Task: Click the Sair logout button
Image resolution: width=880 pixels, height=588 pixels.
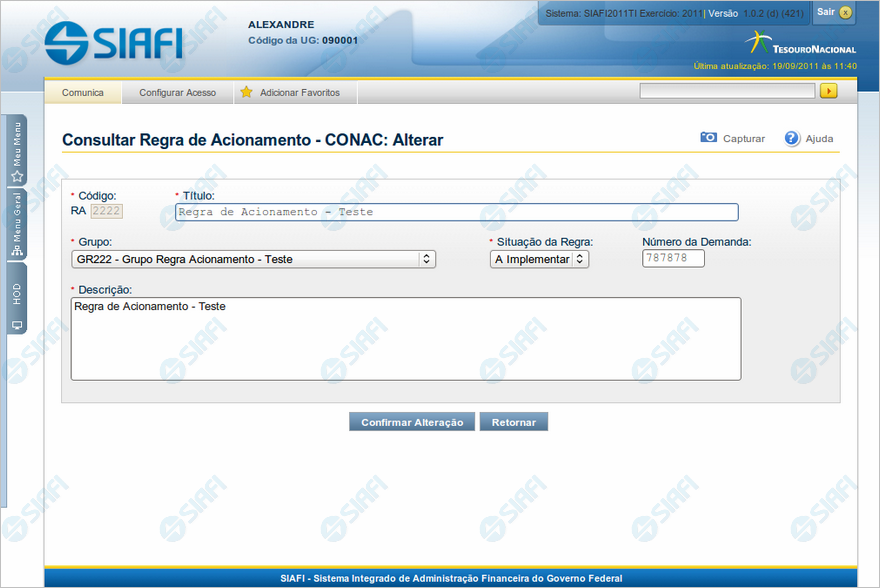Action: tap(833, 12)
